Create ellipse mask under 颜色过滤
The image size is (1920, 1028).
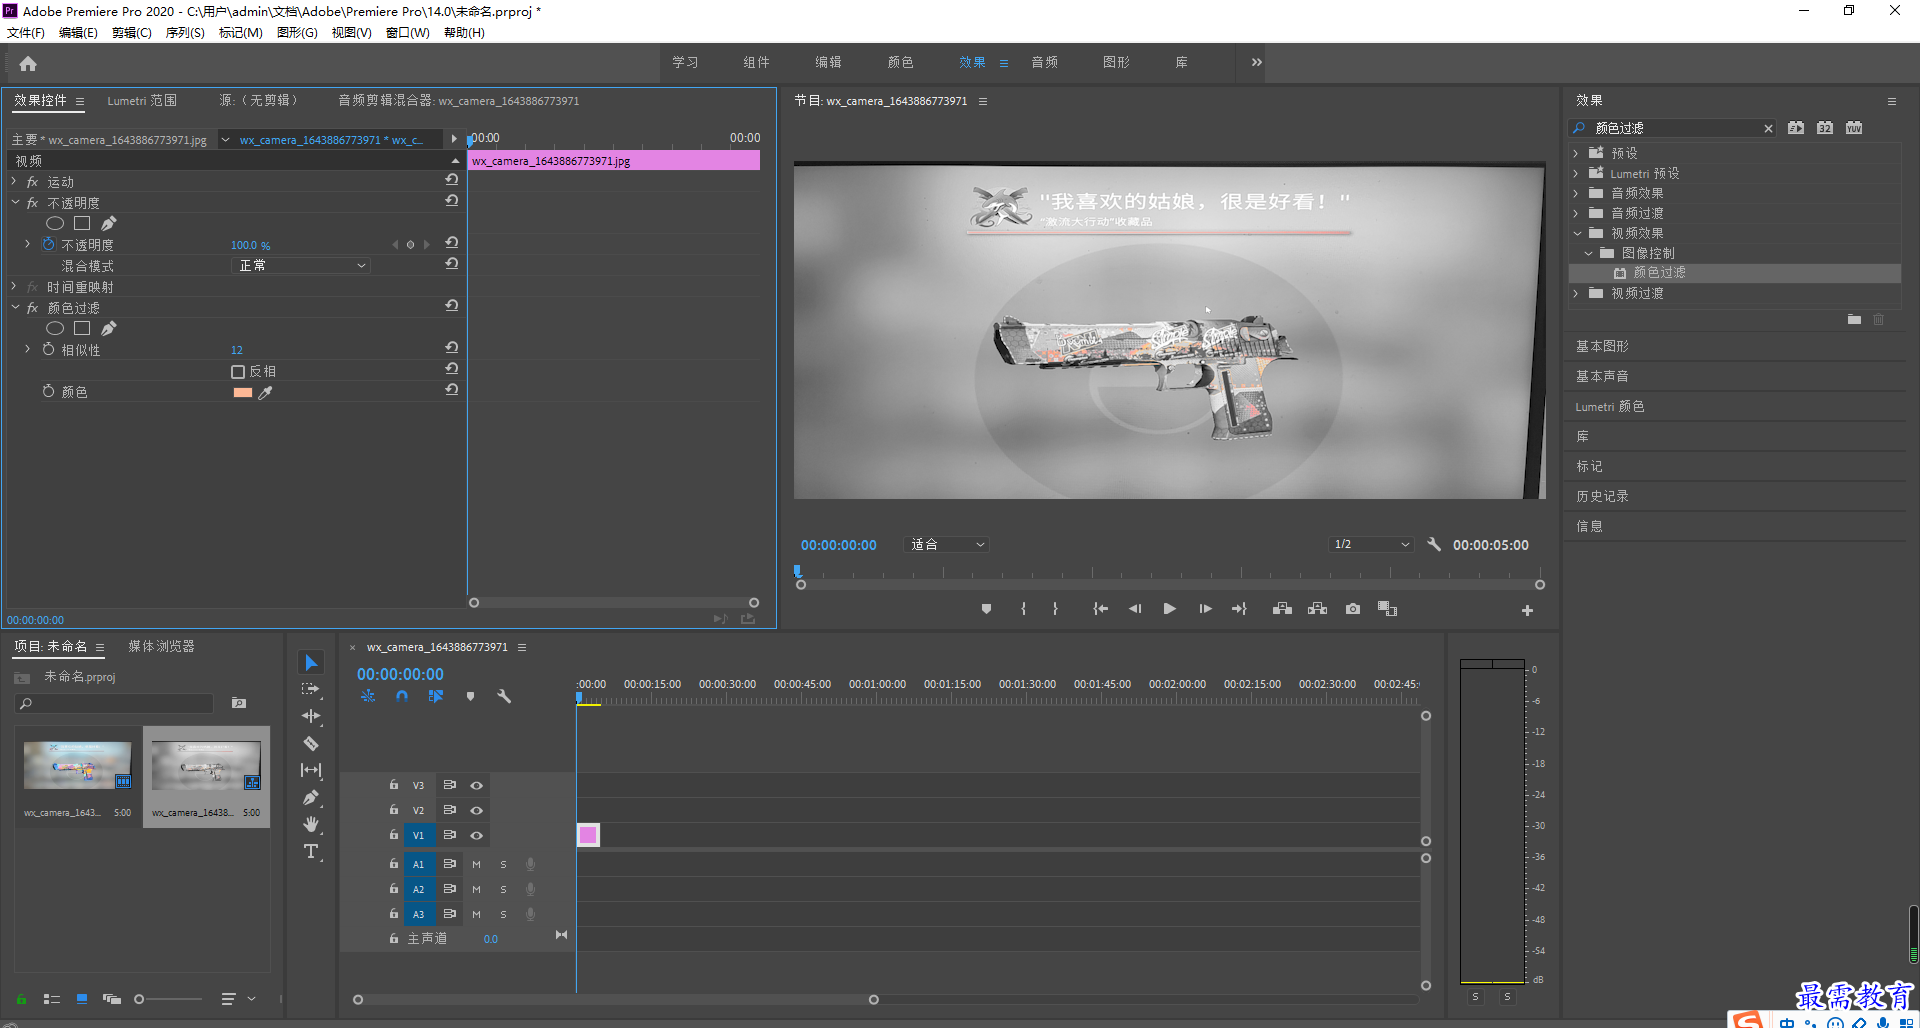(x=55, y=328)
